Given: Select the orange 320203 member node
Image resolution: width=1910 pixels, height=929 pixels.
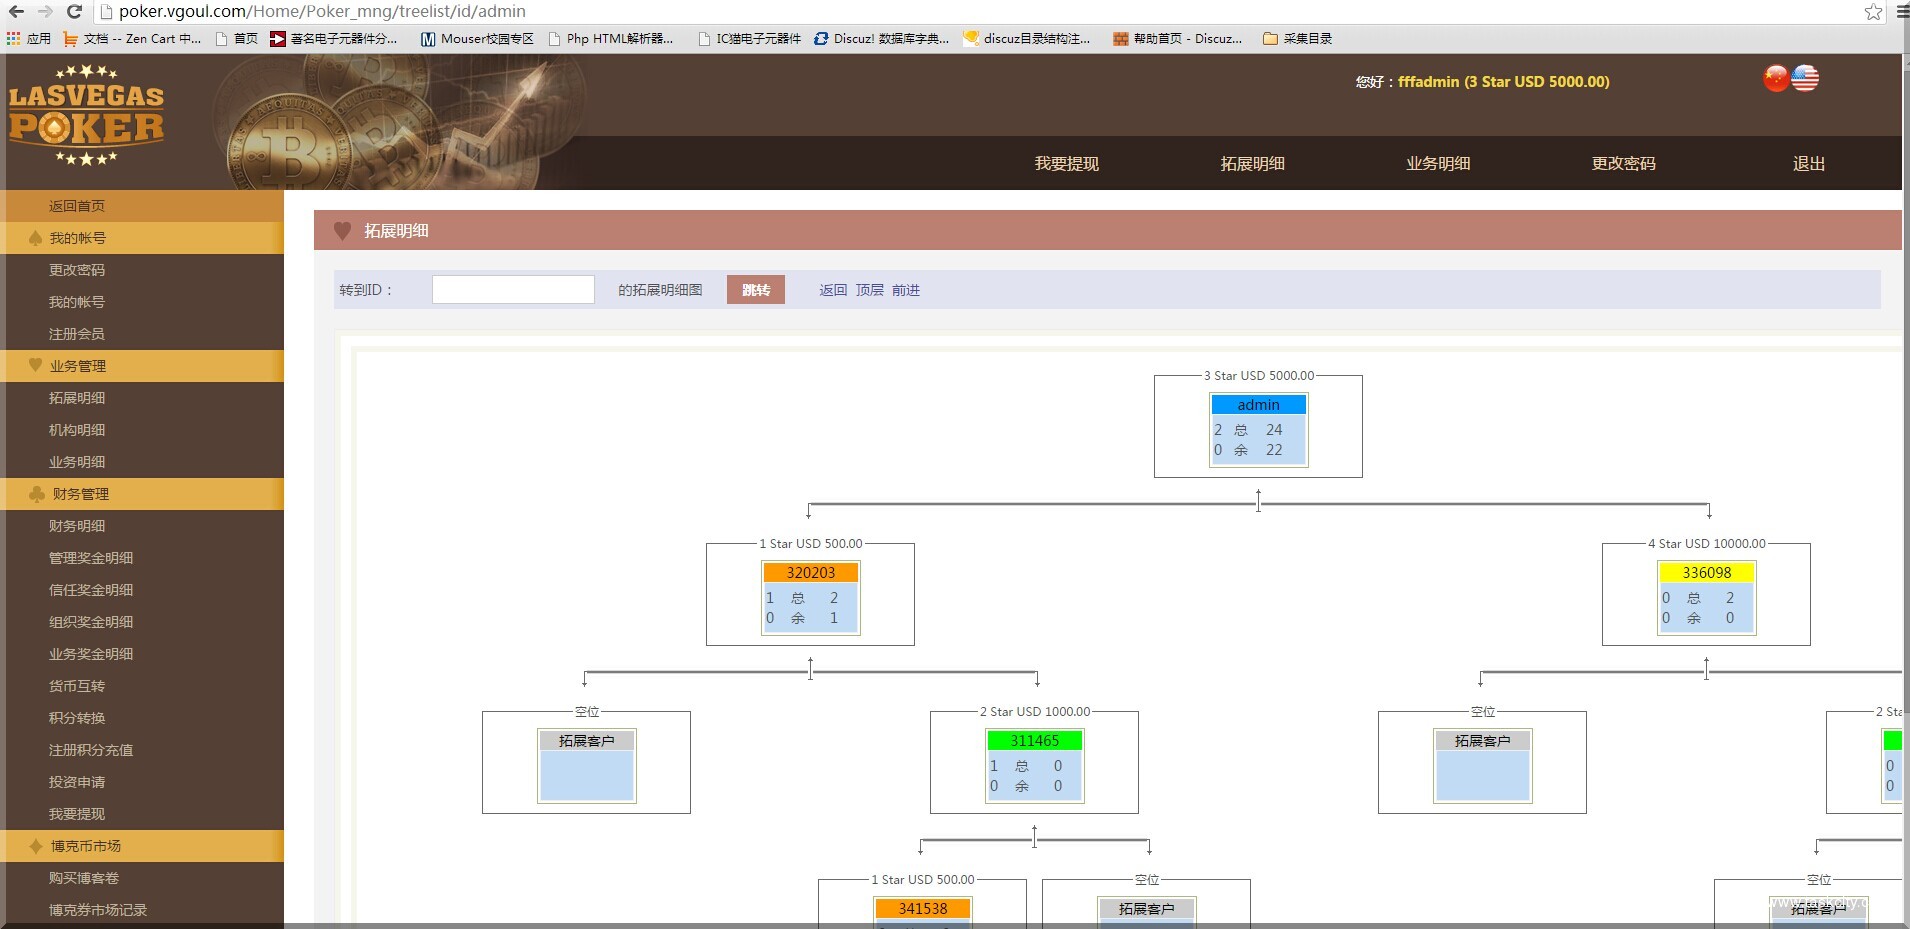Looking at the screenshot, I should (810, 573).
